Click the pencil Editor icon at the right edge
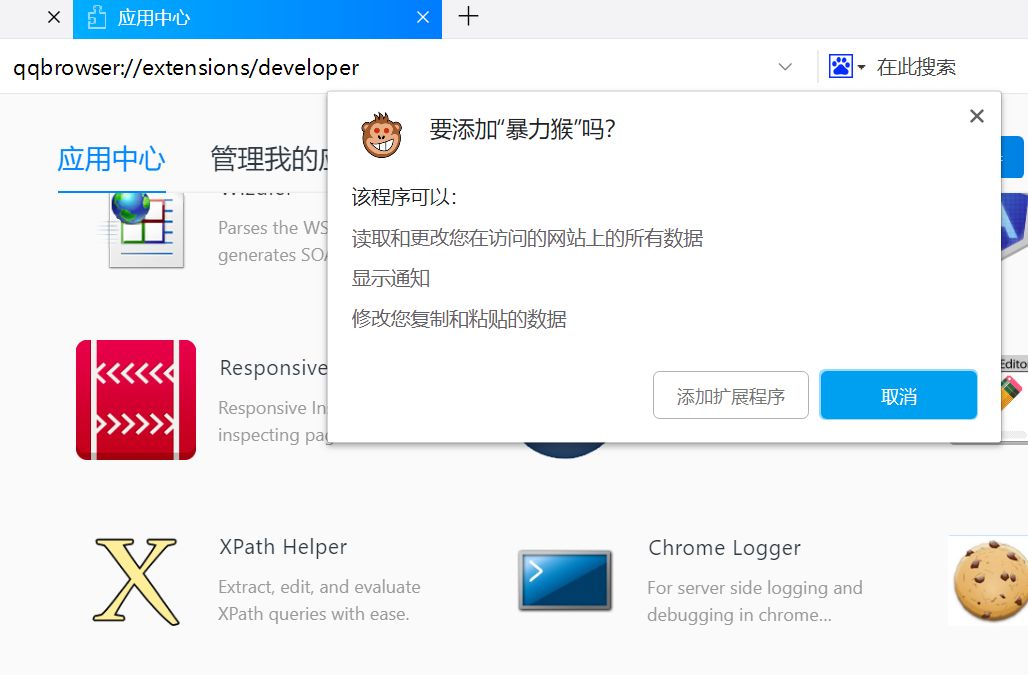The image size is (1028, 675). tap(1012, 391)
